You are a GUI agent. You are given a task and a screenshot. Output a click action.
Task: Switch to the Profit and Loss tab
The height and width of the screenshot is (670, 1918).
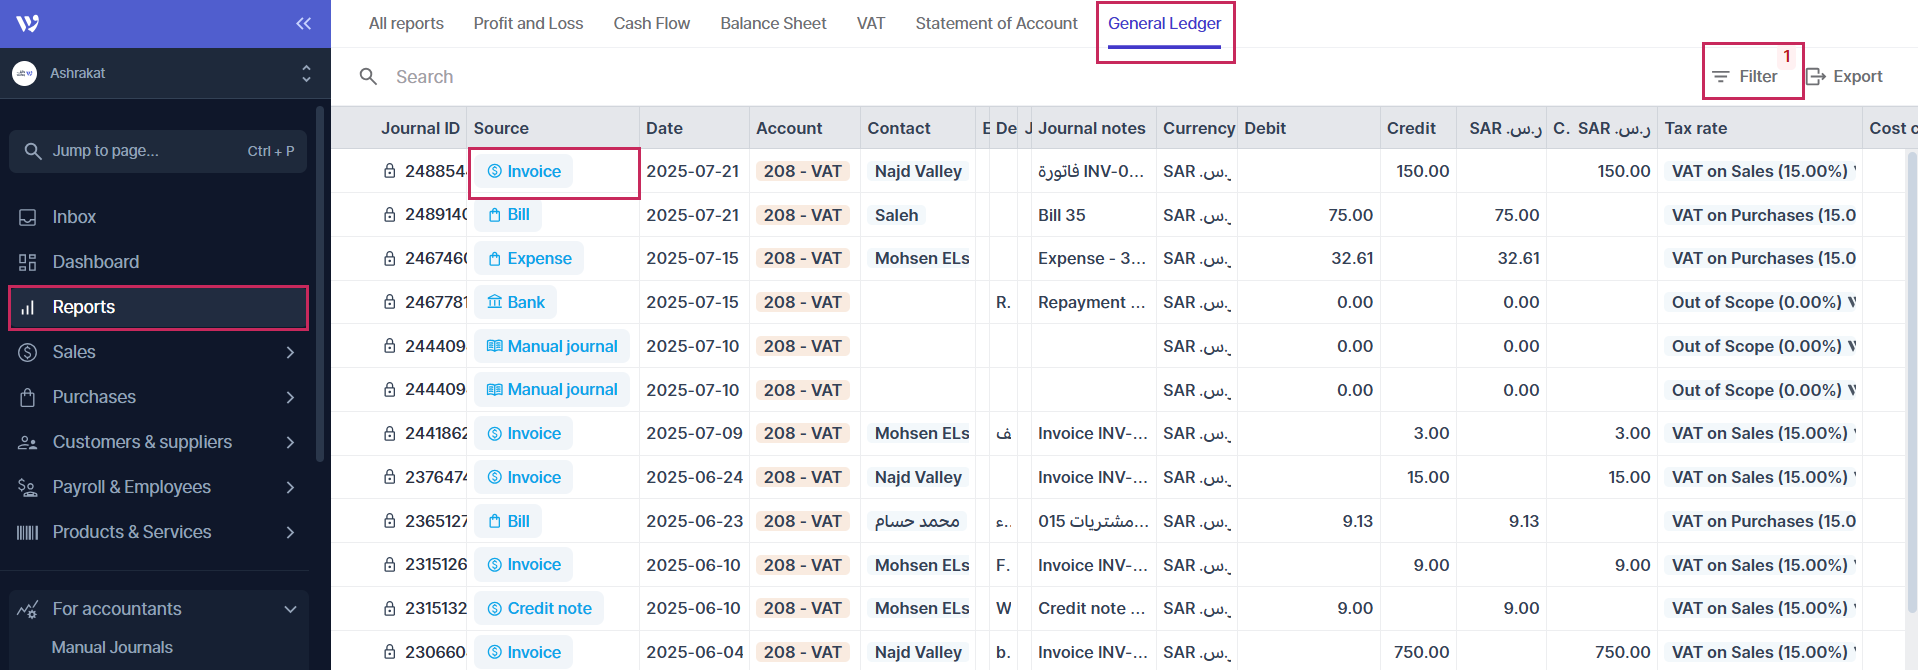[x=528, y=23]
